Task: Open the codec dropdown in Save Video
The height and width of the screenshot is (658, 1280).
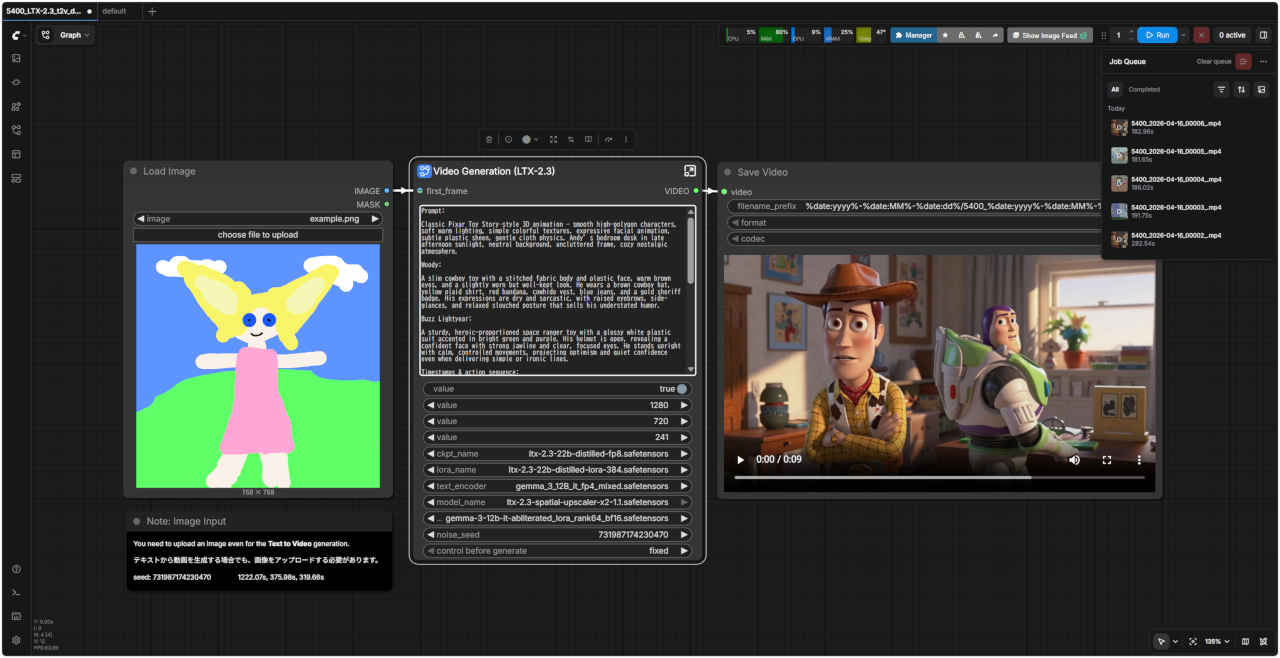Action: click(915, 239)
